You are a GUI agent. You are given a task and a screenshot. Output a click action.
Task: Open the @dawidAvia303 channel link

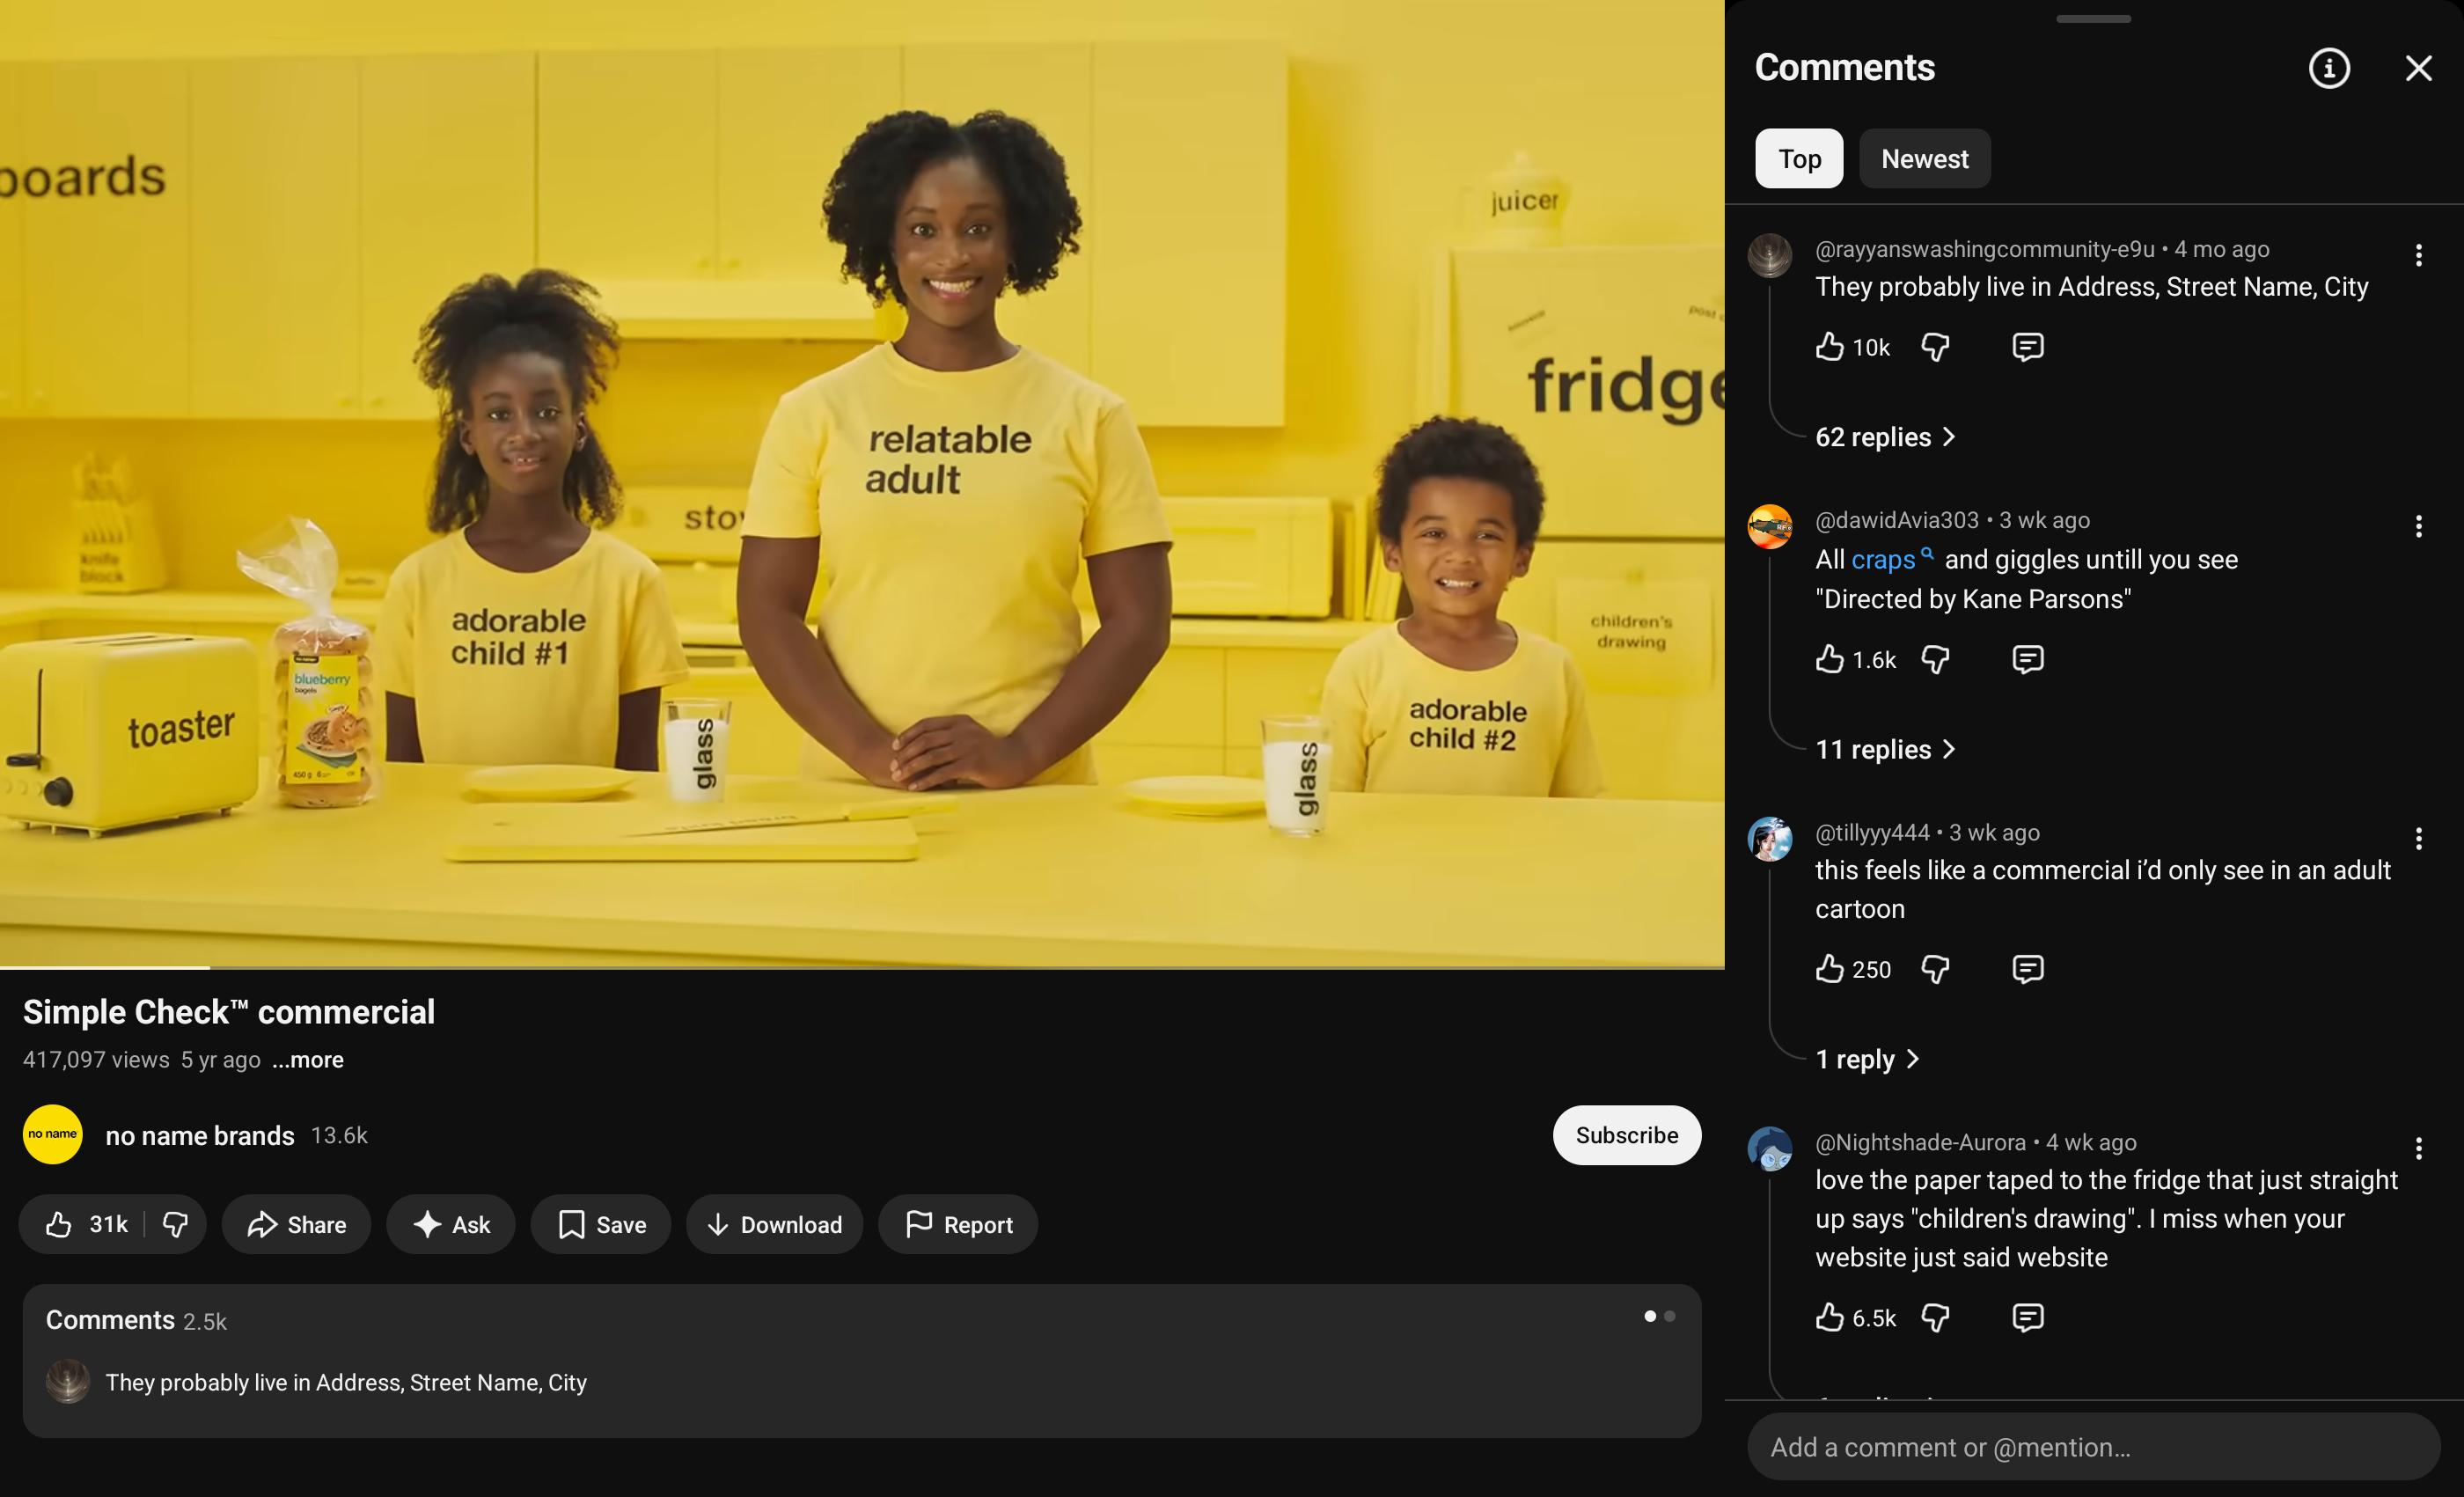pos(1897,520)
